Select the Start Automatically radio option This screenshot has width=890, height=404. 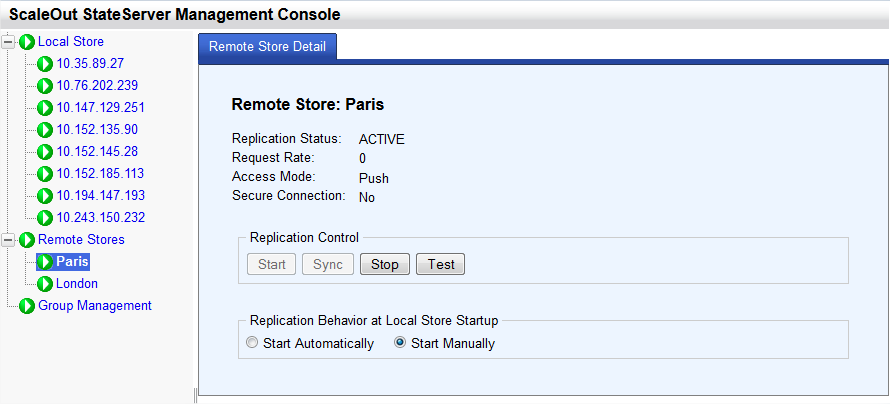[253, 343]
